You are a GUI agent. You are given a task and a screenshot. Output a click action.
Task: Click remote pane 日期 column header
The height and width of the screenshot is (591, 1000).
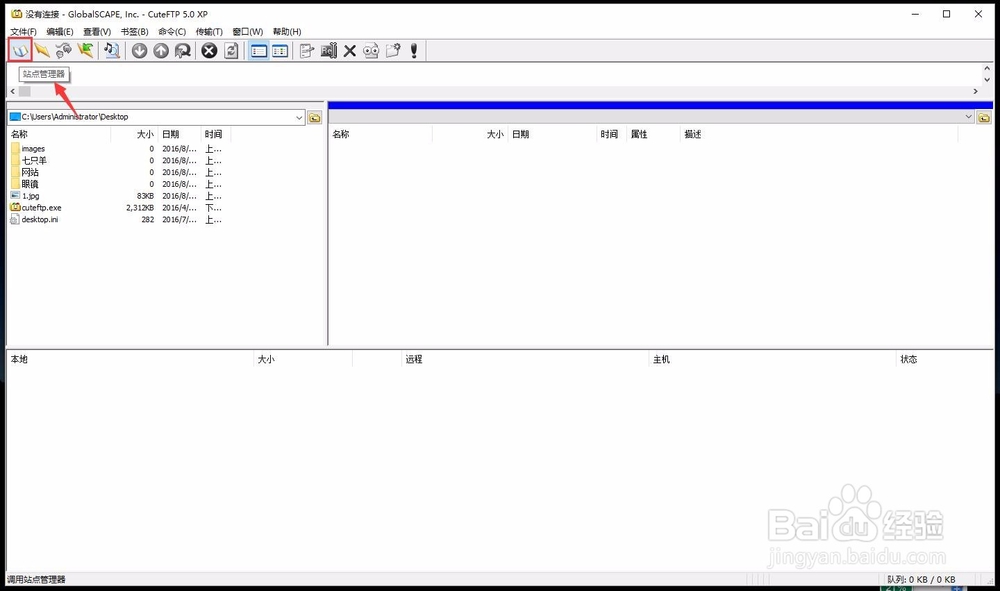[x=552, y=134]
